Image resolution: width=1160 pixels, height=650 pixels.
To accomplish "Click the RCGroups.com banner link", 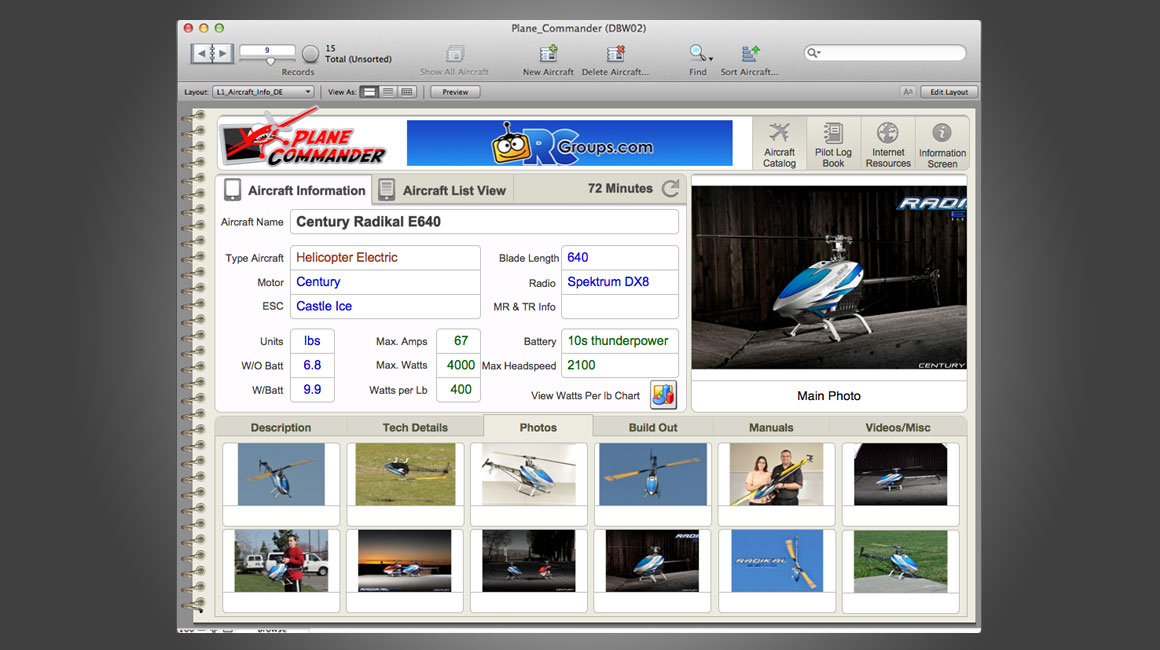I will coord(570,143).
